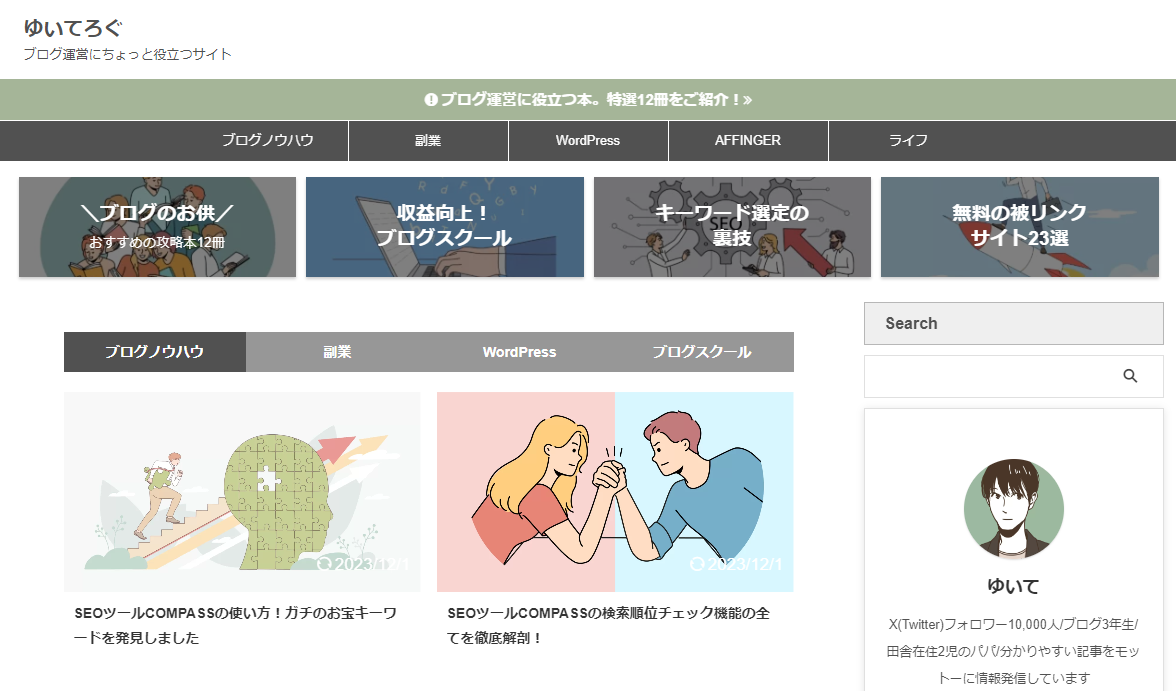1176x691 pixels.
Task: Click ゆいて's profile avatar picture
Action: [x=1013, y=509]
